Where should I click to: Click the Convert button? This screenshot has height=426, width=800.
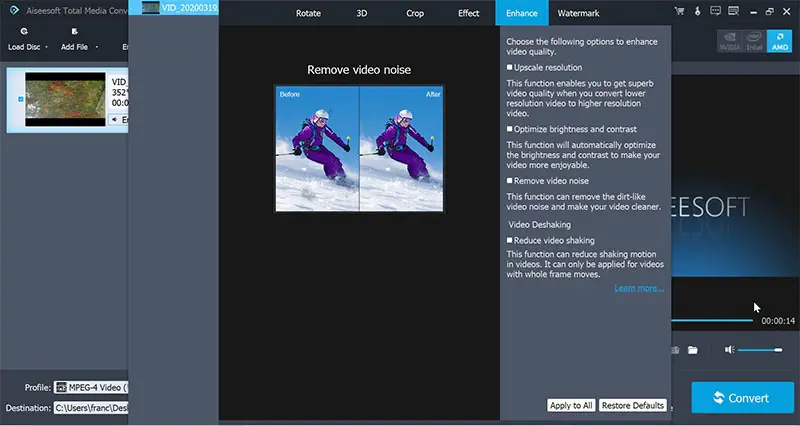pos(742,397)
